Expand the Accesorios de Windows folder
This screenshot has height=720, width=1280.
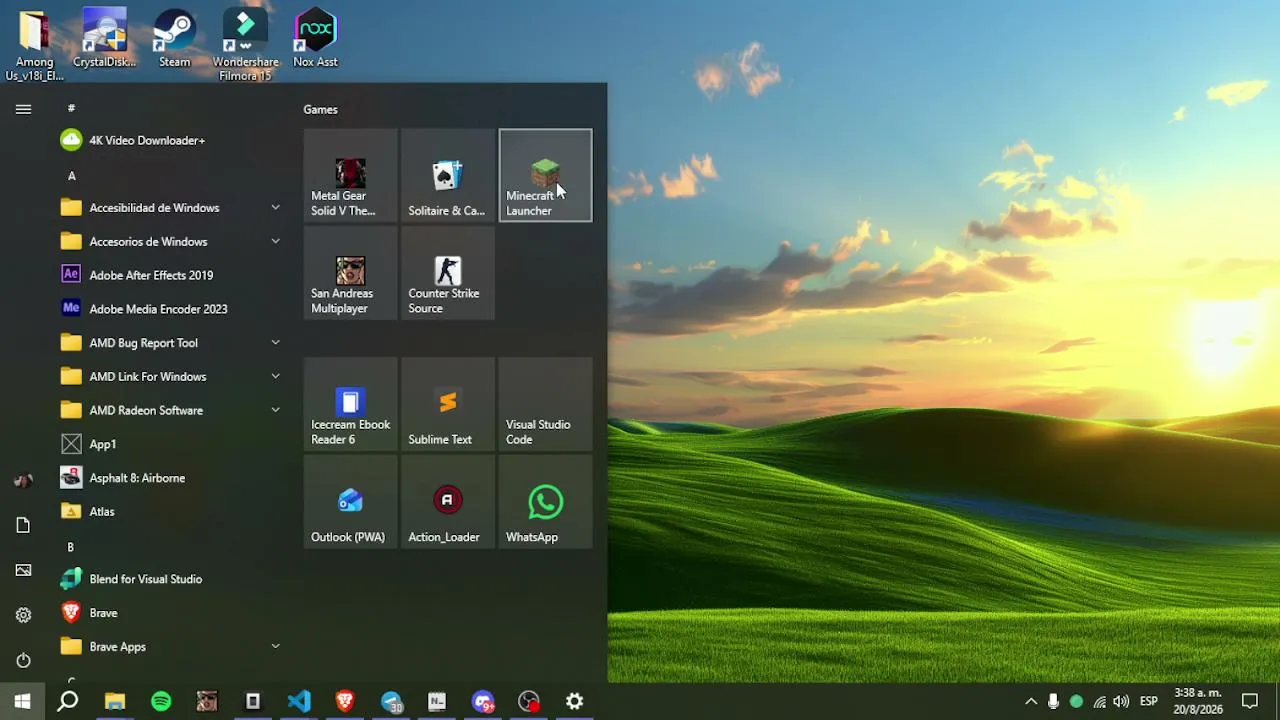171,242
